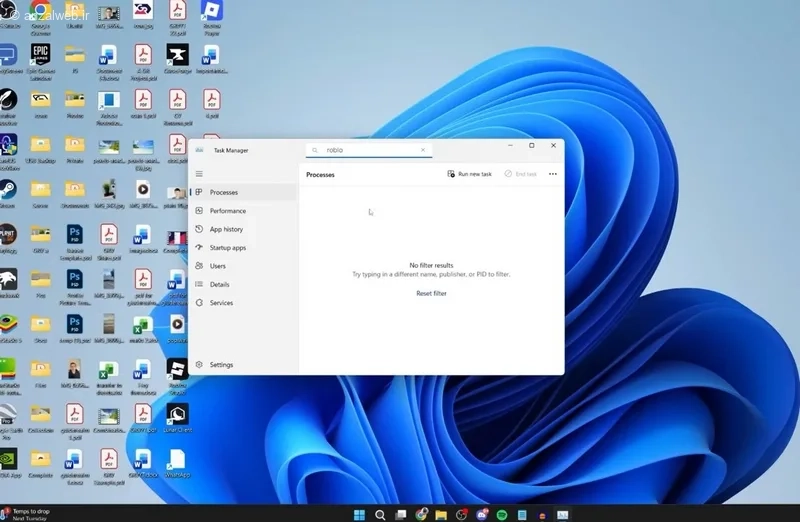The width and height of the screenshot is (800, 522).
Task: Switch to the Performance page
Action: 243,211
